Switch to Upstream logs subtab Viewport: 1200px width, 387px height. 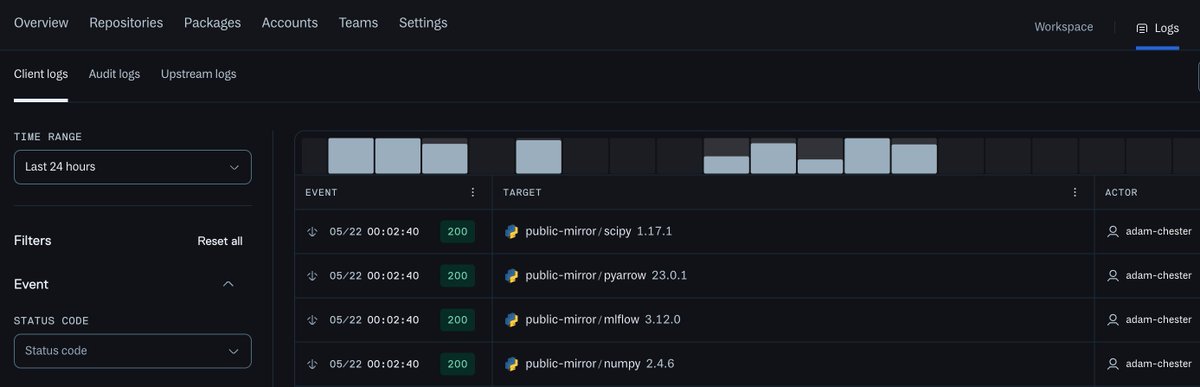pos(198,74)
